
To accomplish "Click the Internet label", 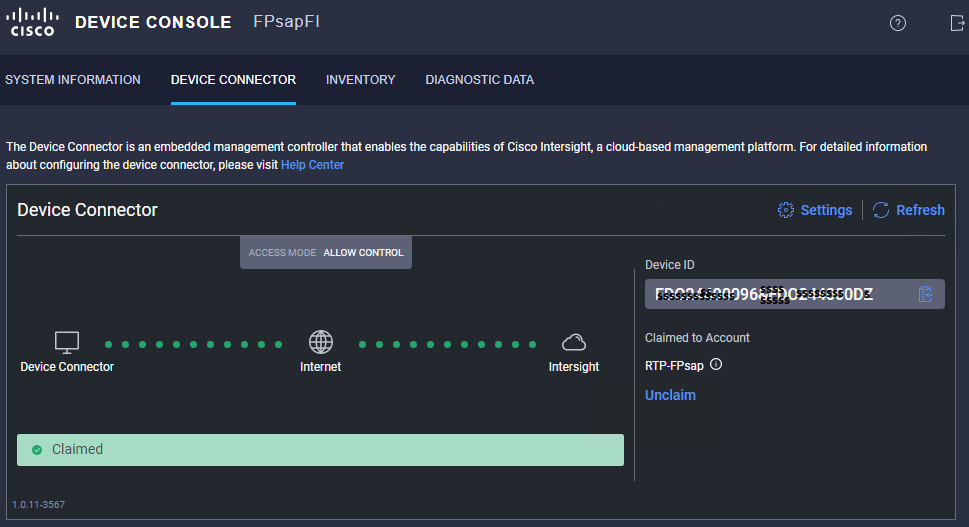I will point(321,367).
